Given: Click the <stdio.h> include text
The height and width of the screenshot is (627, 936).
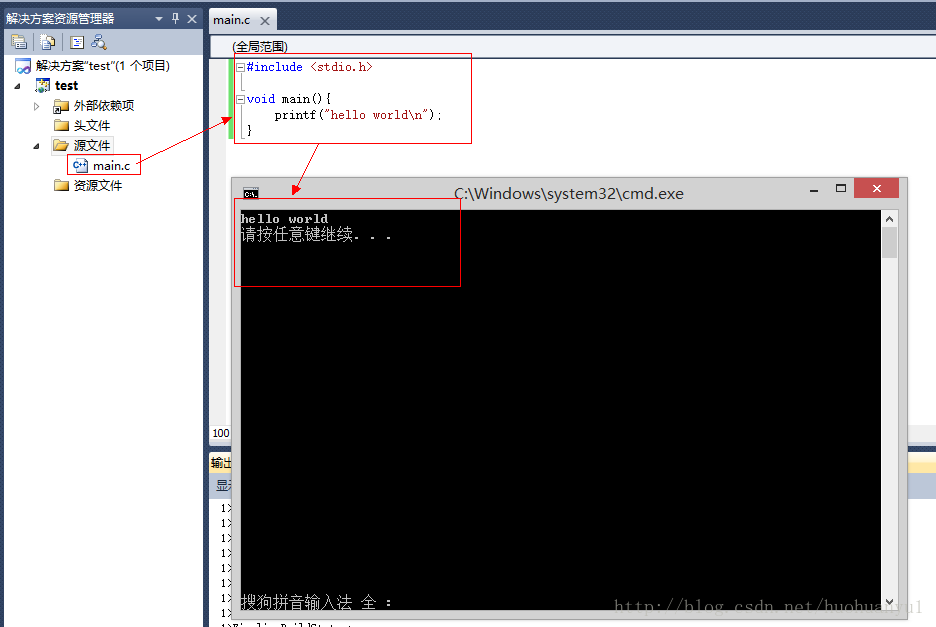Looking at the screenshot, I should pos(341,67).
